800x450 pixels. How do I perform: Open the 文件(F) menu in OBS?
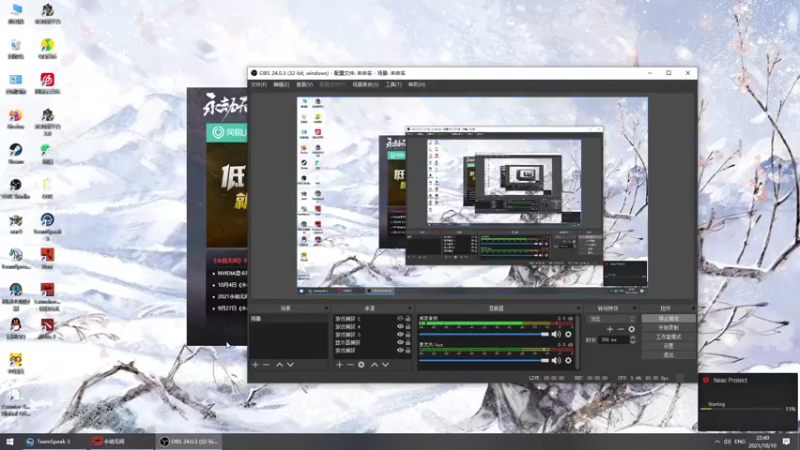tap(259, 85)
